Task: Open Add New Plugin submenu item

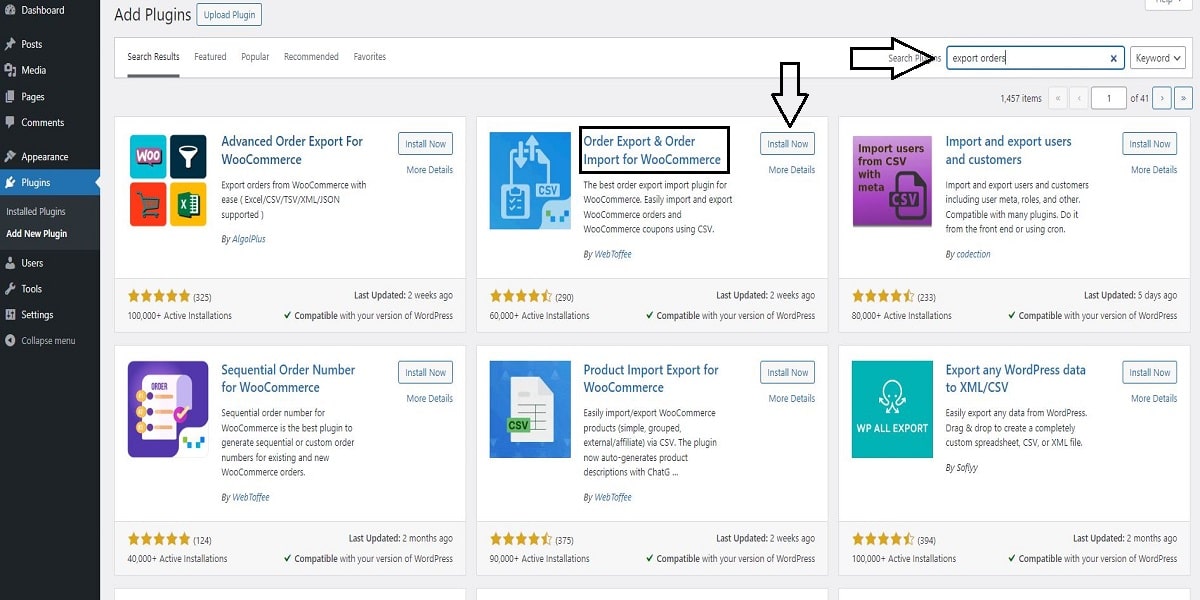Action: pos(37,234)
